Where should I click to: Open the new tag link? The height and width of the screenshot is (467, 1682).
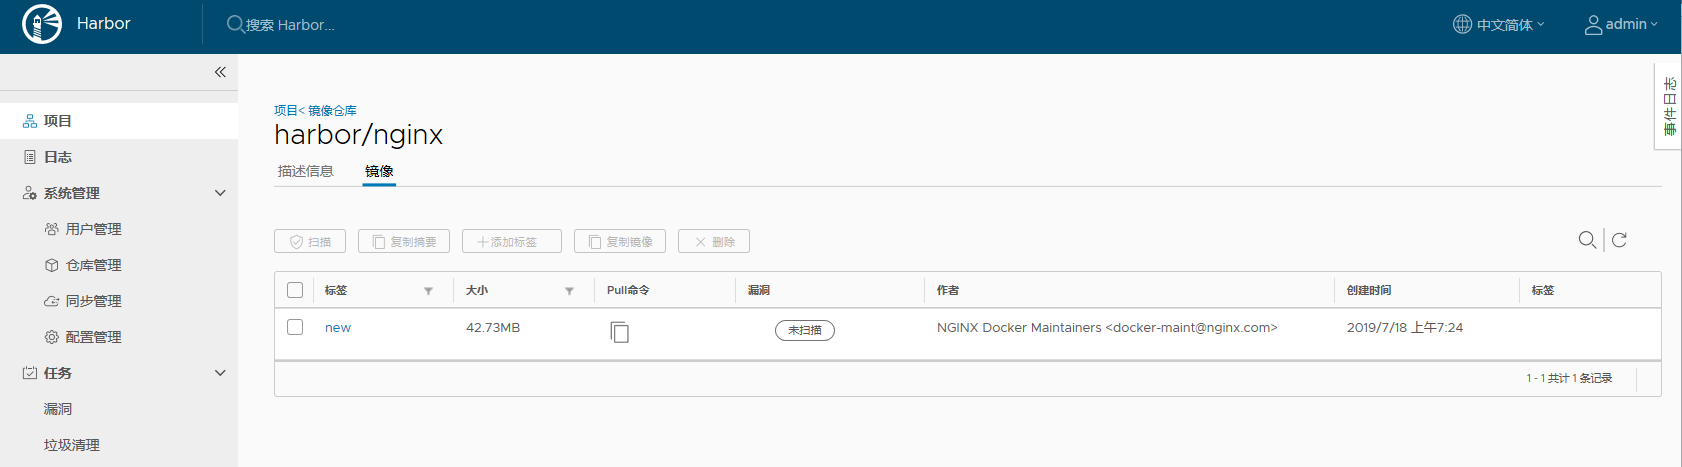point(338,328)
